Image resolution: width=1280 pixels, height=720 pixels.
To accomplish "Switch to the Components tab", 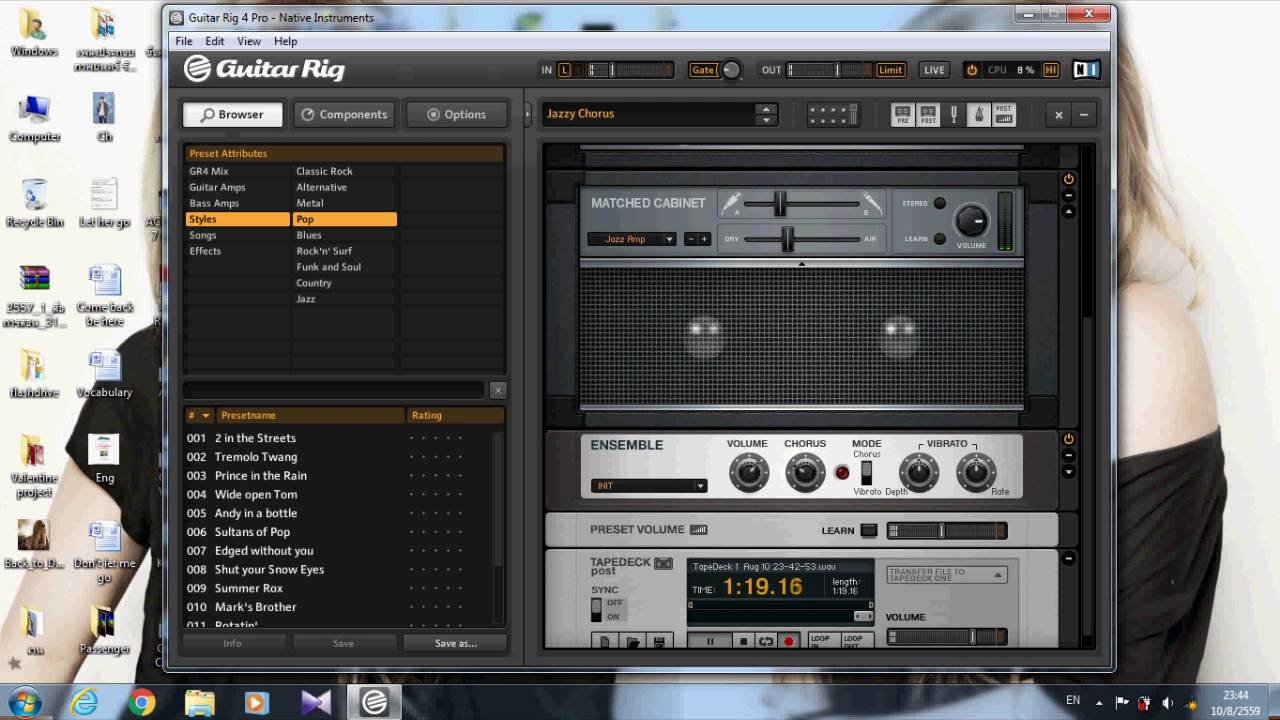I will pyautogui.click(x=344, y=115).
